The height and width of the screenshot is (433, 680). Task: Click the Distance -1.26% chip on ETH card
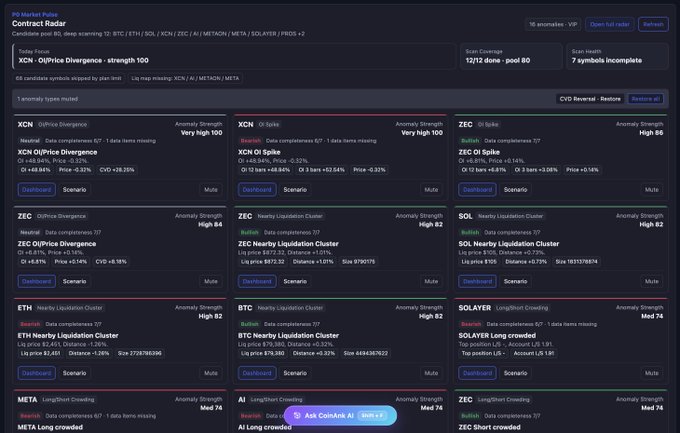click(x=89, y=353)
